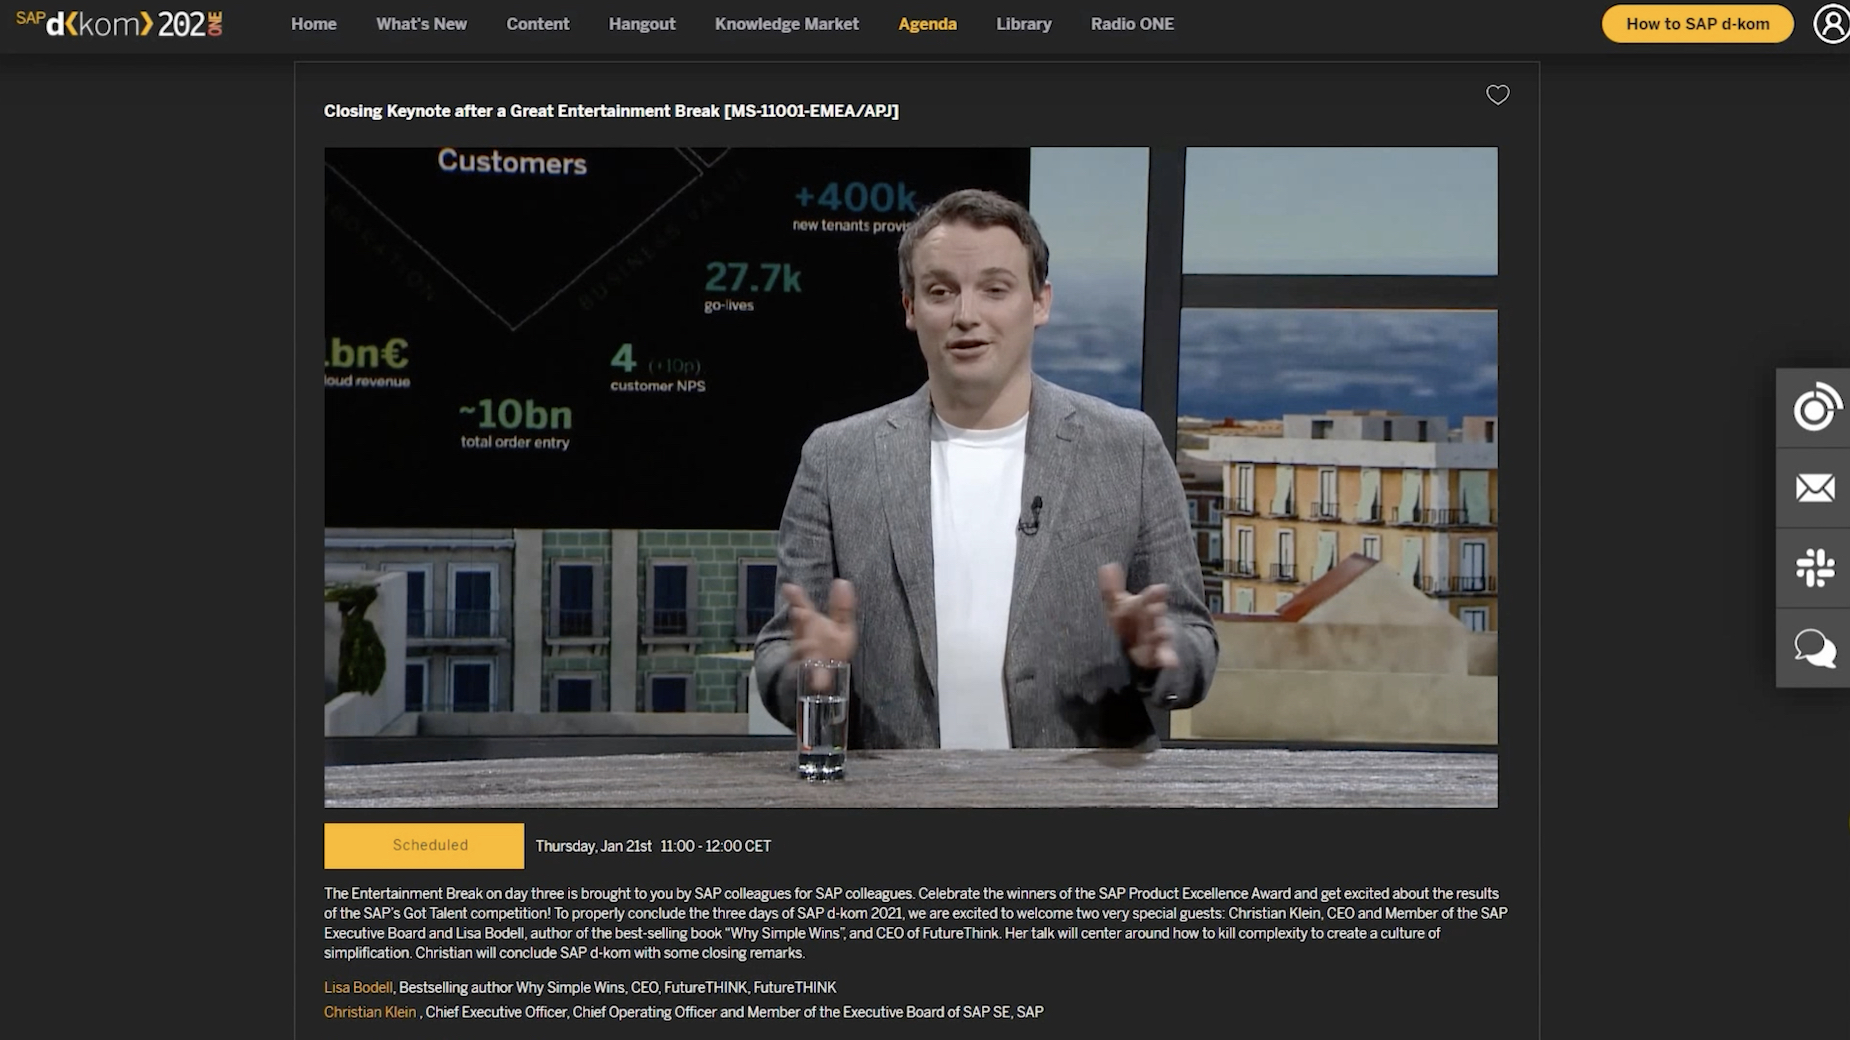Go to the Home menu item
The width and height of the screenshot is (1850, 1040).
[313, 24]
